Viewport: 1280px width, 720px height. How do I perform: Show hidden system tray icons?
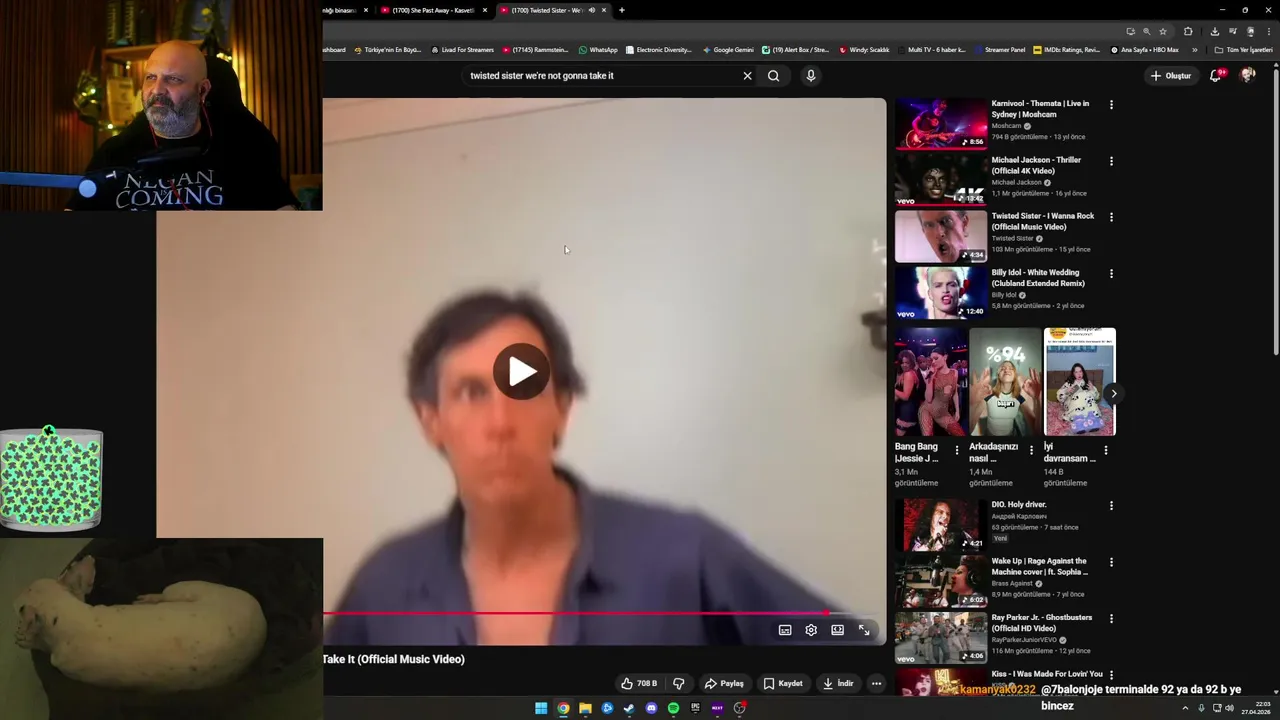(x=1187, y=708)
